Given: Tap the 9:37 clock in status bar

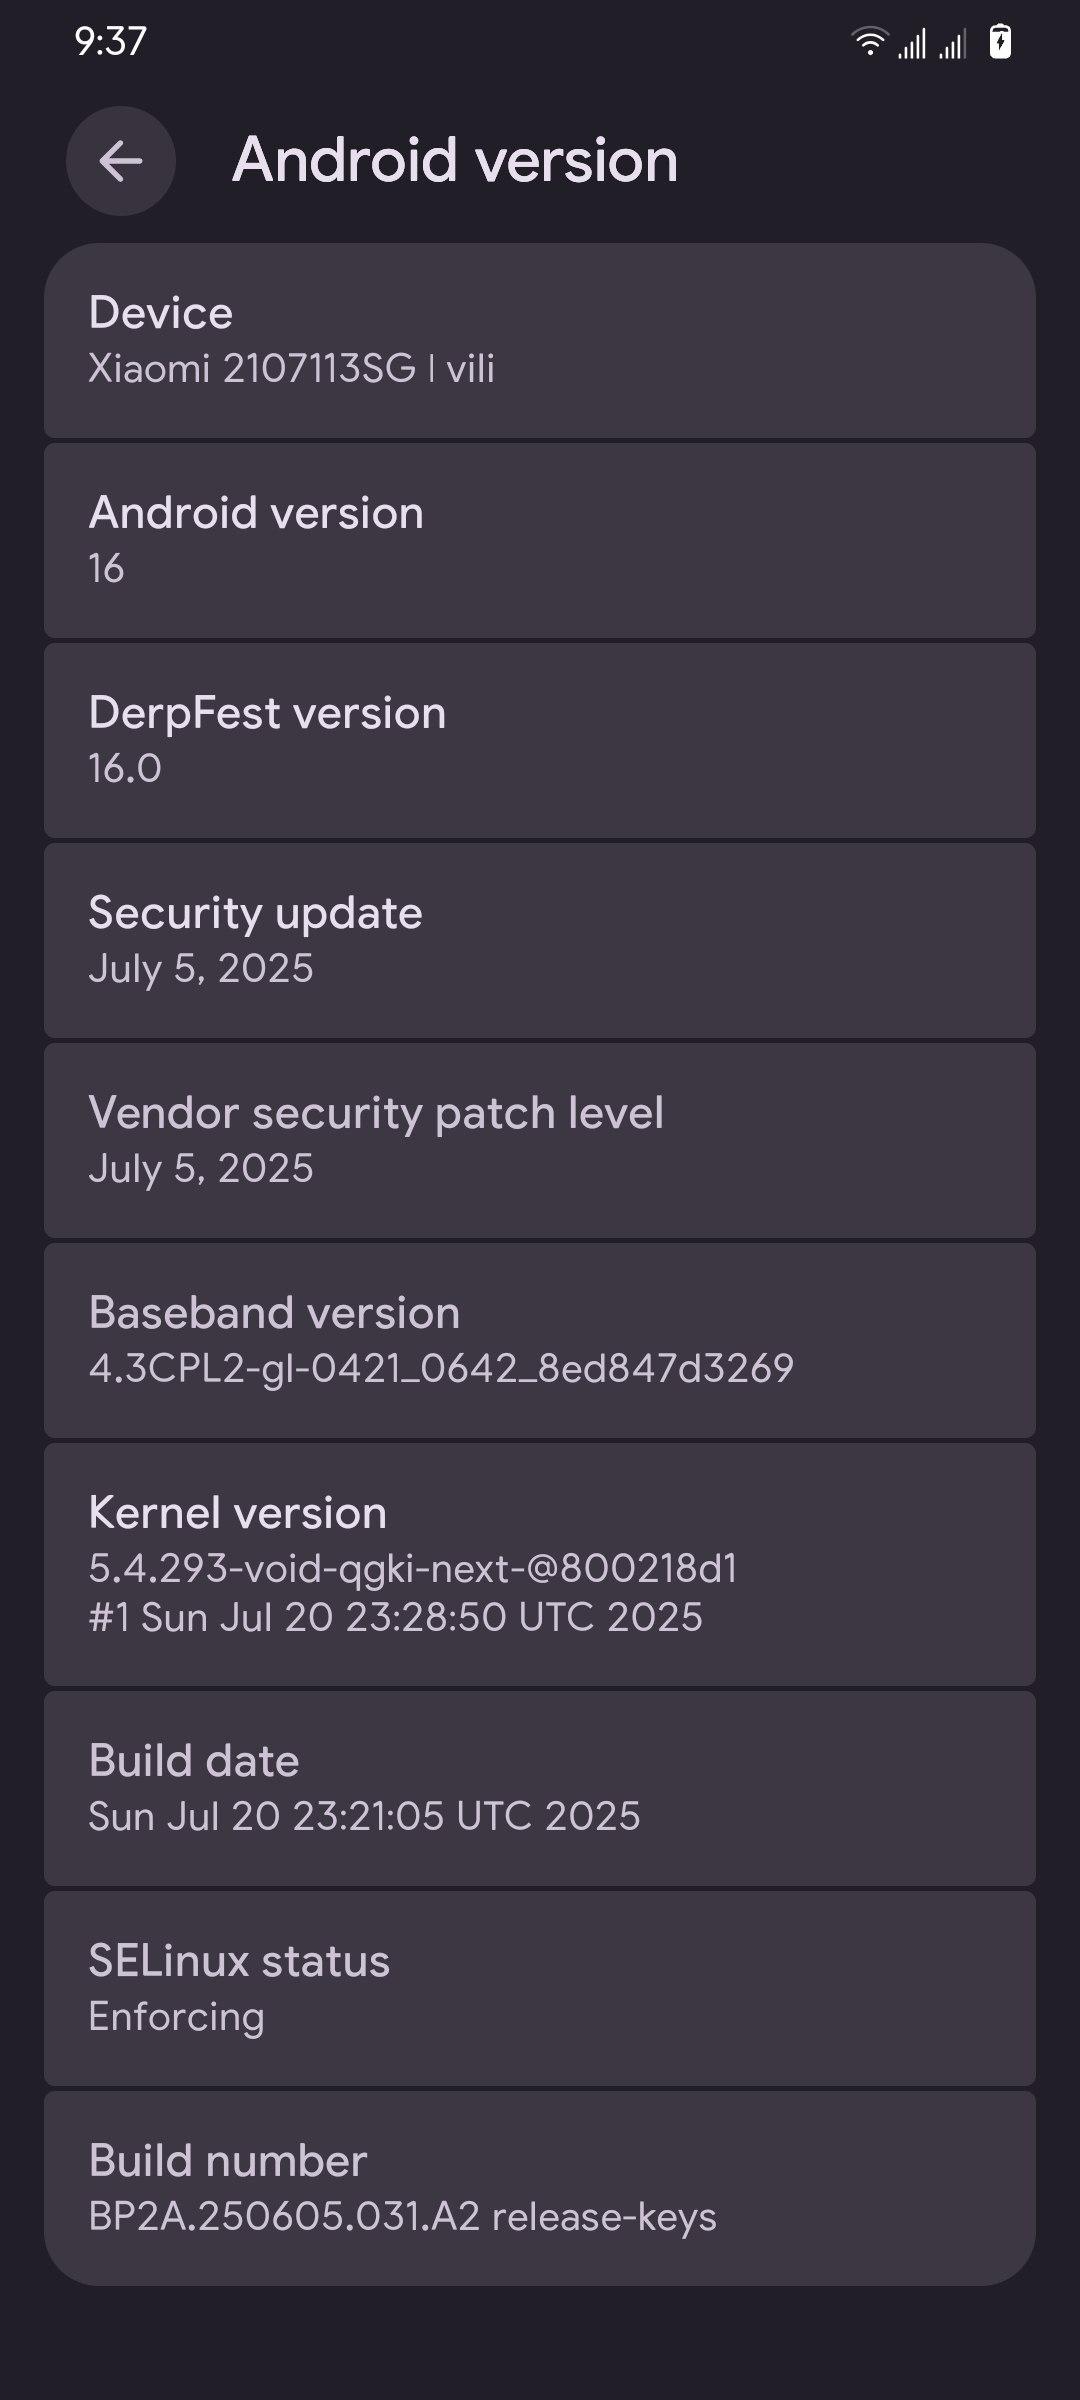Looking at the screenshot, I should point(110,41).
